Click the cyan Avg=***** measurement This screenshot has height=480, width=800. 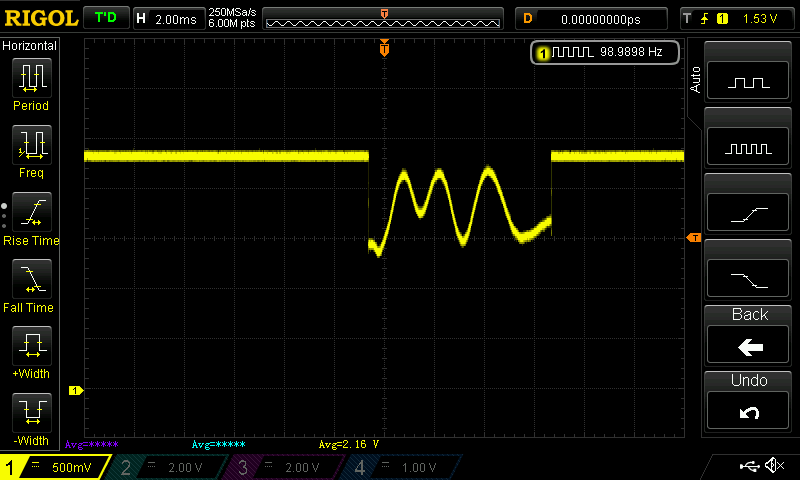[218, 444]
